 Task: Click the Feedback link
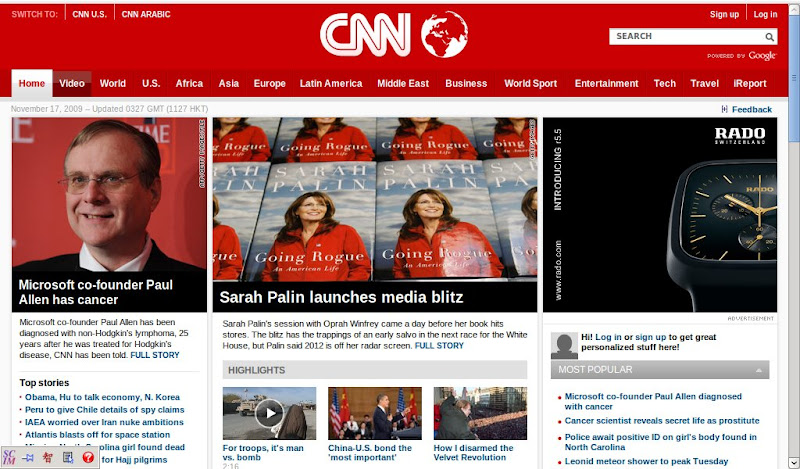(752, 109)
